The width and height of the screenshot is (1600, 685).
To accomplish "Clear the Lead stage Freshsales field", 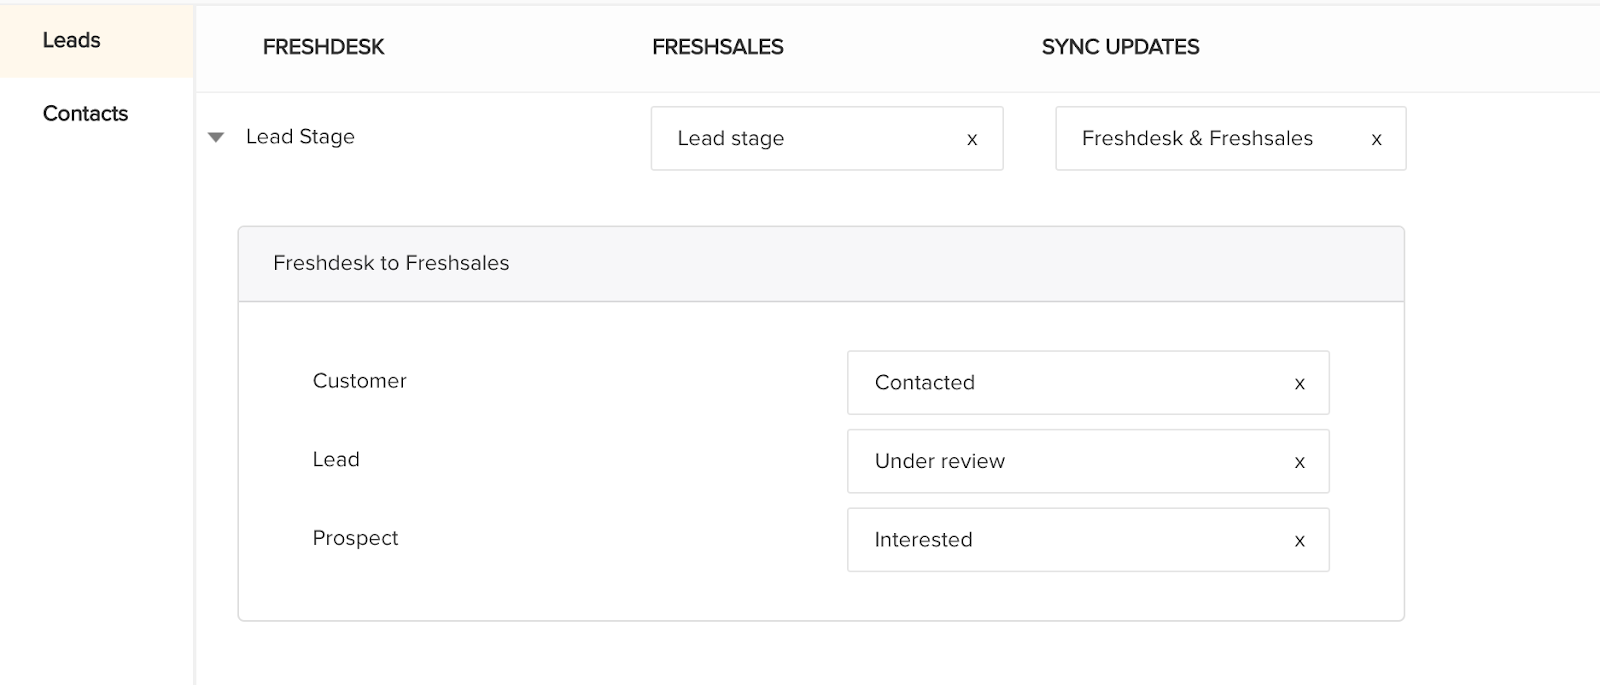I will (x=972, y=140).
